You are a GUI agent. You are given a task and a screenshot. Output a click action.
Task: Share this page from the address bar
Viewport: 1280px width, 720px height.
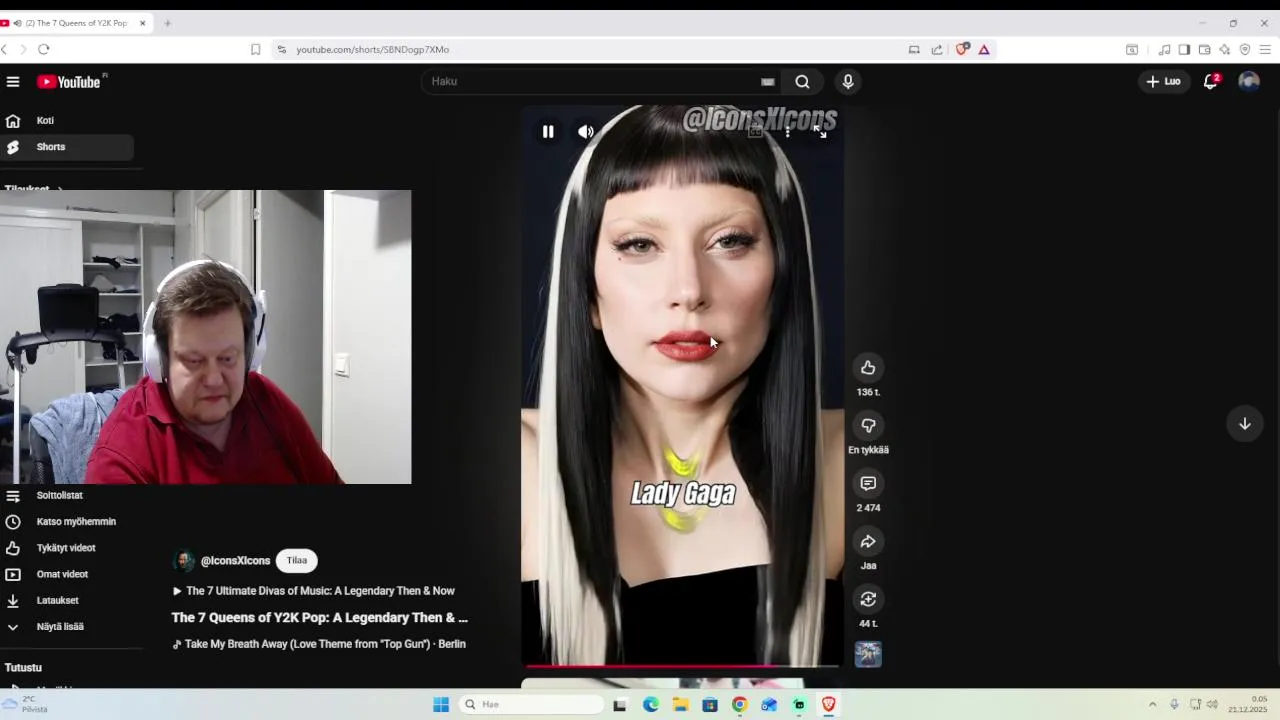point(937,49)
